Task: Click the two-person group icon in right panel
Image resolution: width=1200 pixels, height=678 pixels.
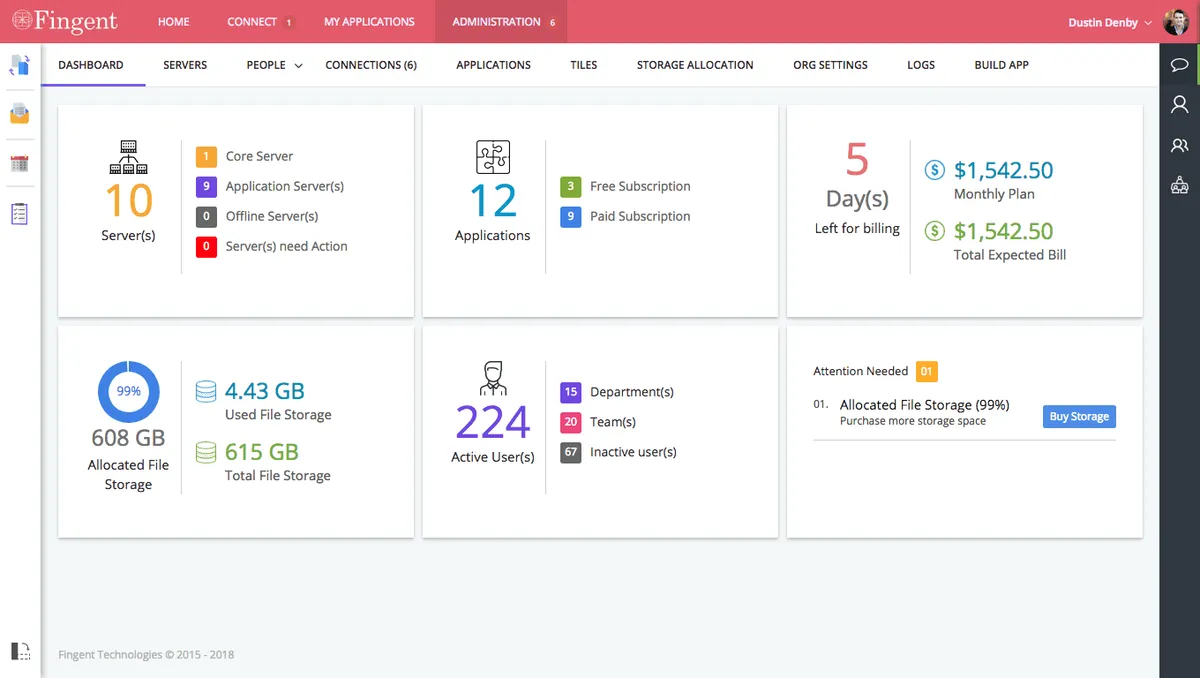Action: coord(1179,145)
